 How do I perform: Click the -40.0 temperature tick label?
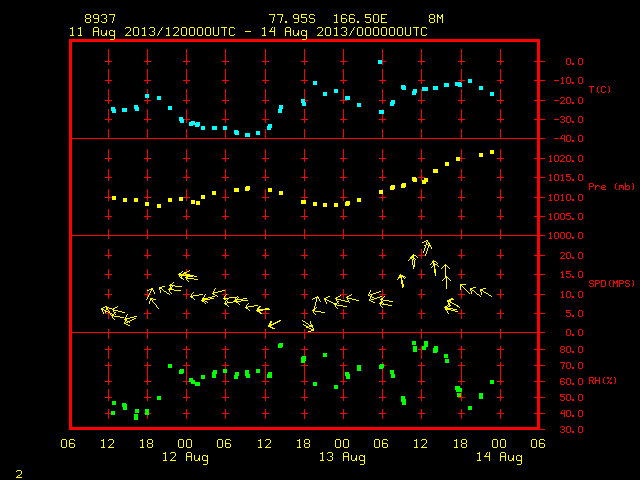(x=569, y=139)
